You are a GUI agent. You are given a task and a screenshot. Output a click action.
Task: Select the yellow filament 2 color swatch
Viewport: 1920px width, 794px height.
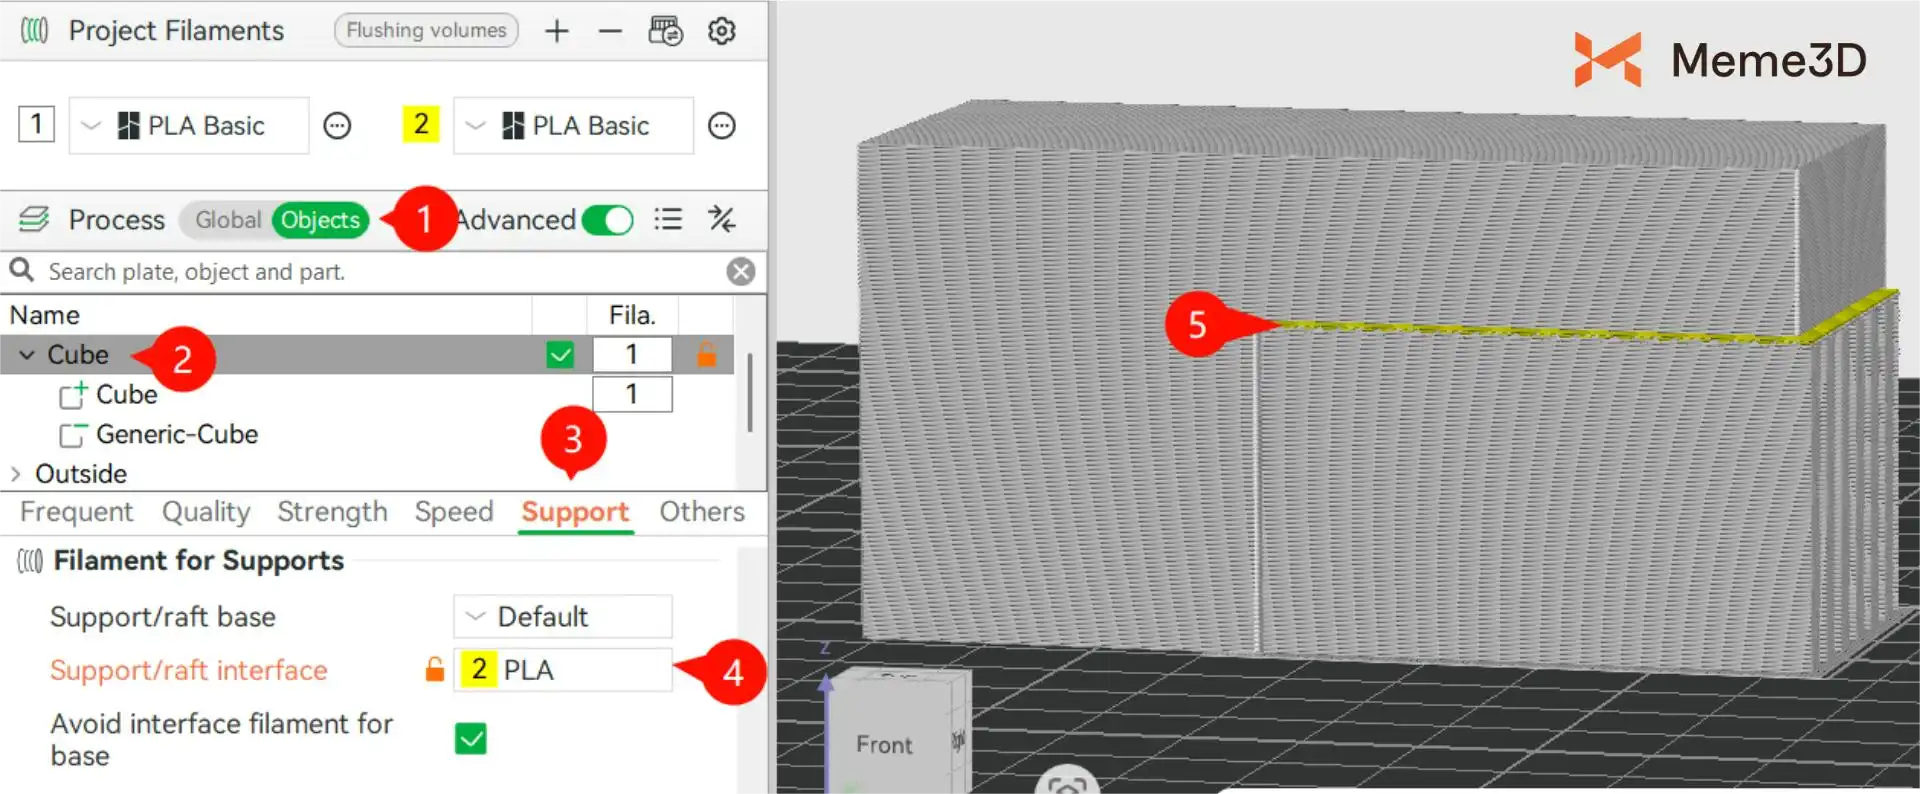click(x=420, y=125)
